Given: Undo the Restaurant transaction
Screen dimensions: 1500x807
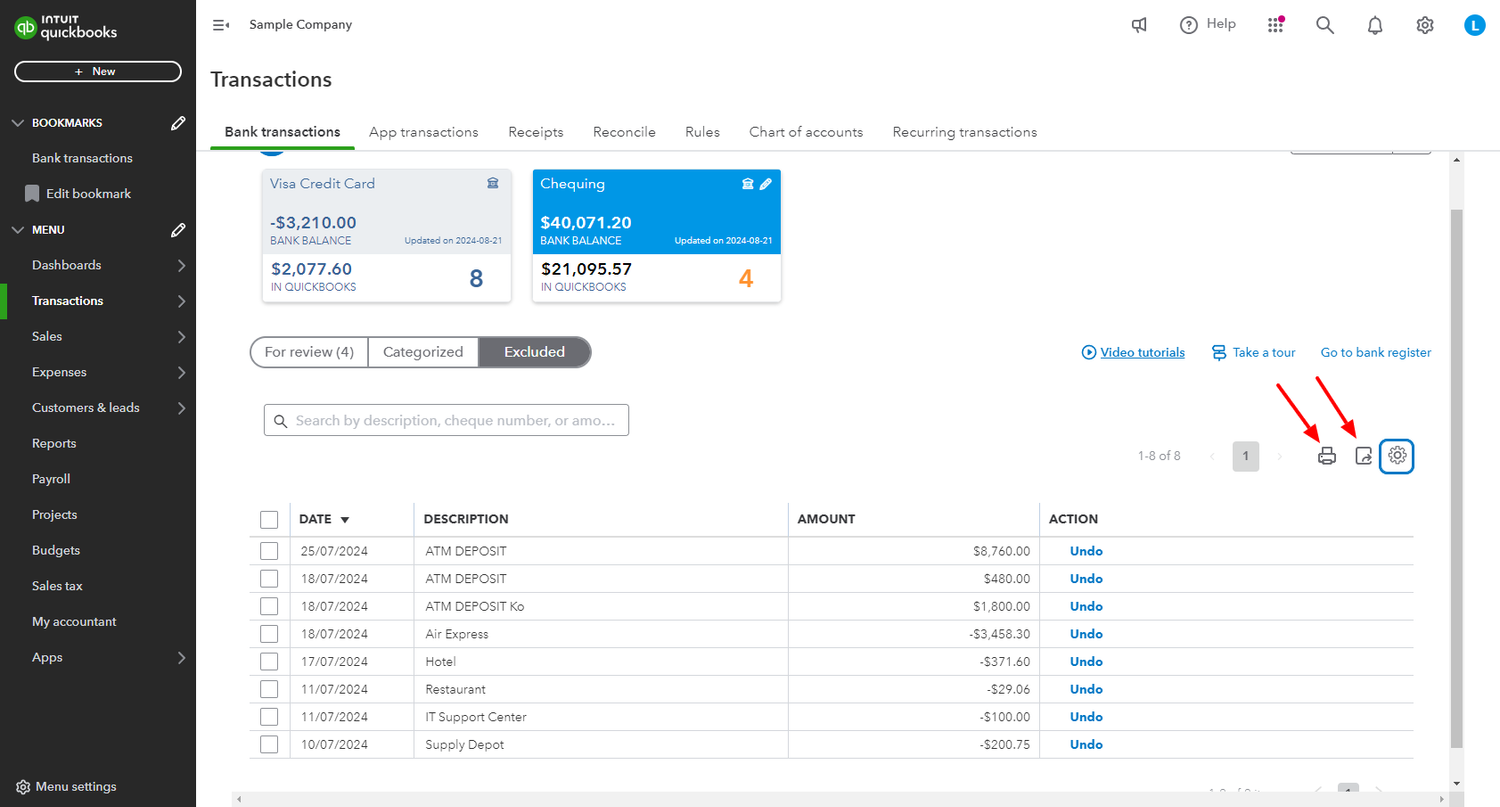Looking at the screenshot, I should pos(1085,689).
